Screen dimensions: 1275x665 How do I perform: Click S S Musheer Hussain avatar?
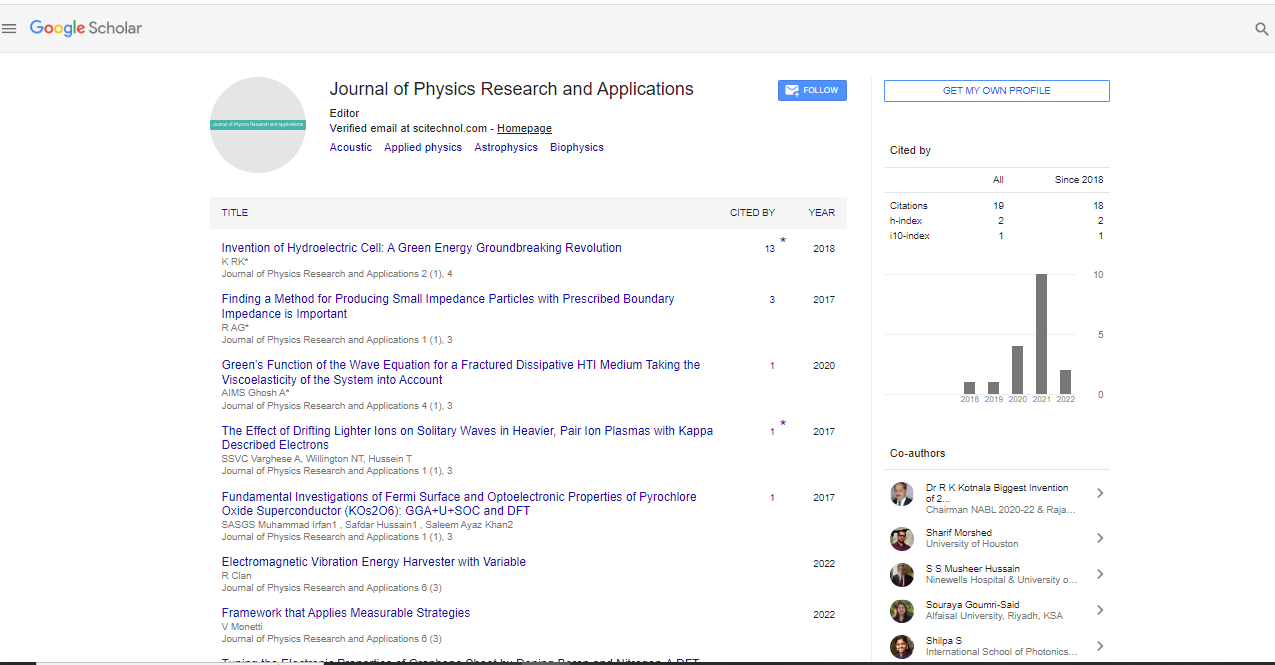(902, 574)
